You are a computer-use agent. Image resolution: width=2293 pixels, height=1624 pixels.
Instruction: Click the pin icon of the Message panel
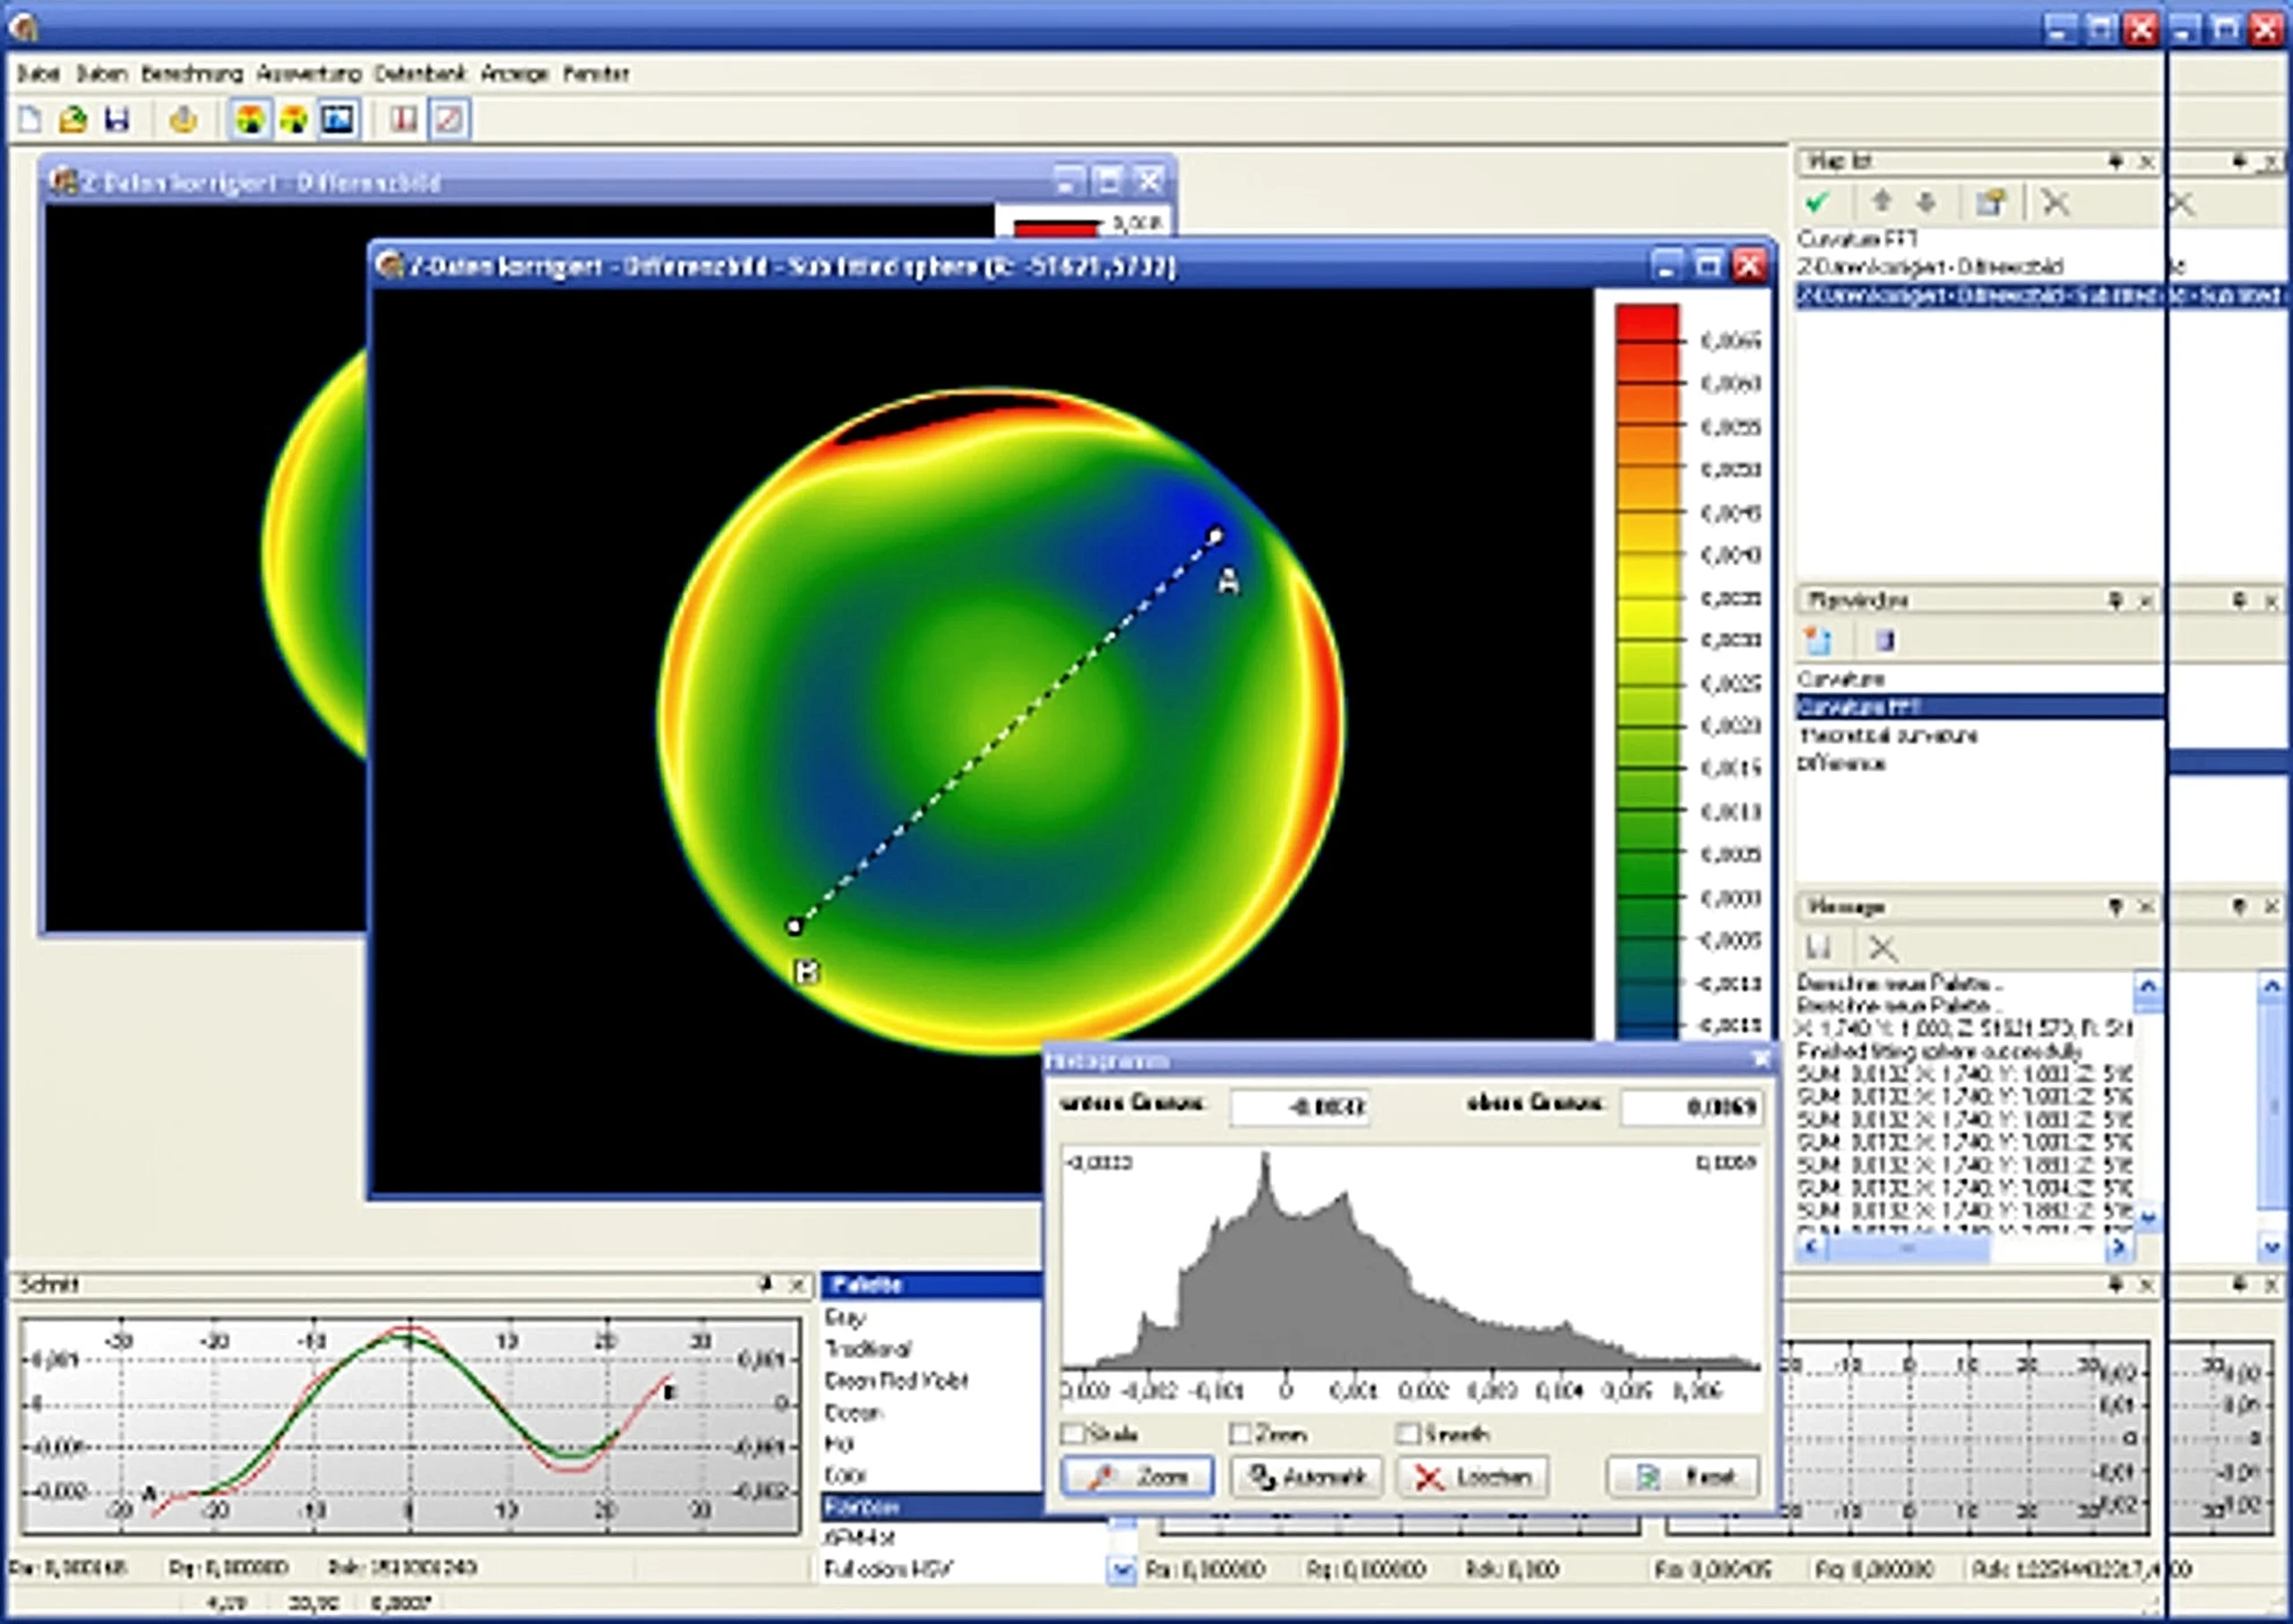coord(2115,906)
